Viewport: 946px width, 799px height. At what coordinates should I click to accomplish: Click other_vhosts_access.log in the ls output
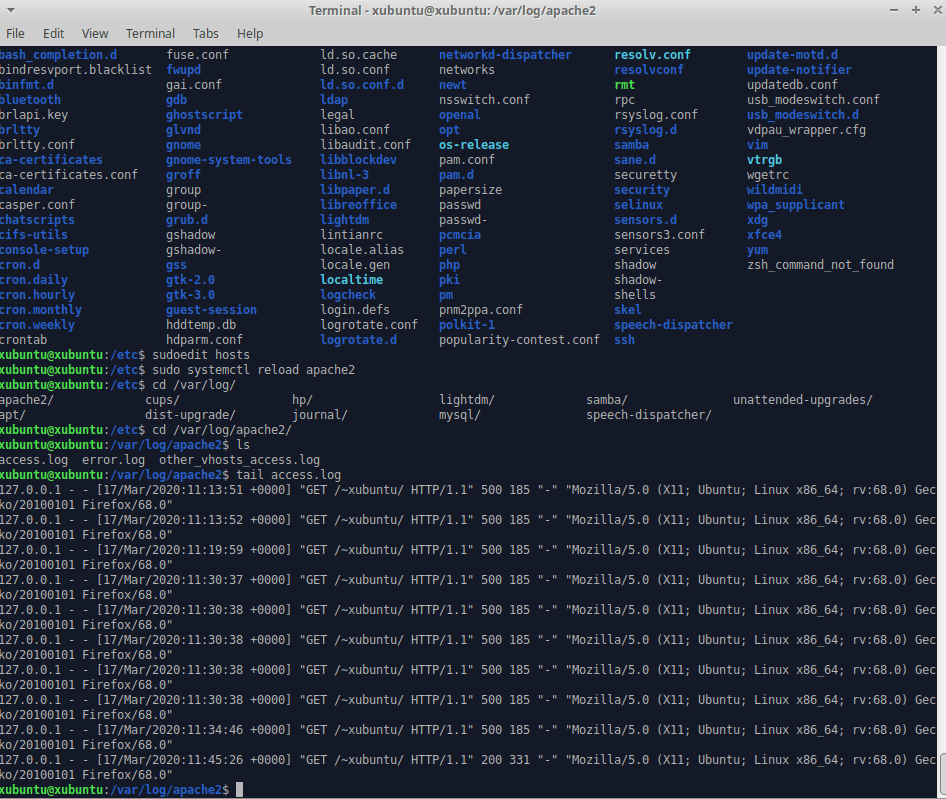tap(239, 460)
